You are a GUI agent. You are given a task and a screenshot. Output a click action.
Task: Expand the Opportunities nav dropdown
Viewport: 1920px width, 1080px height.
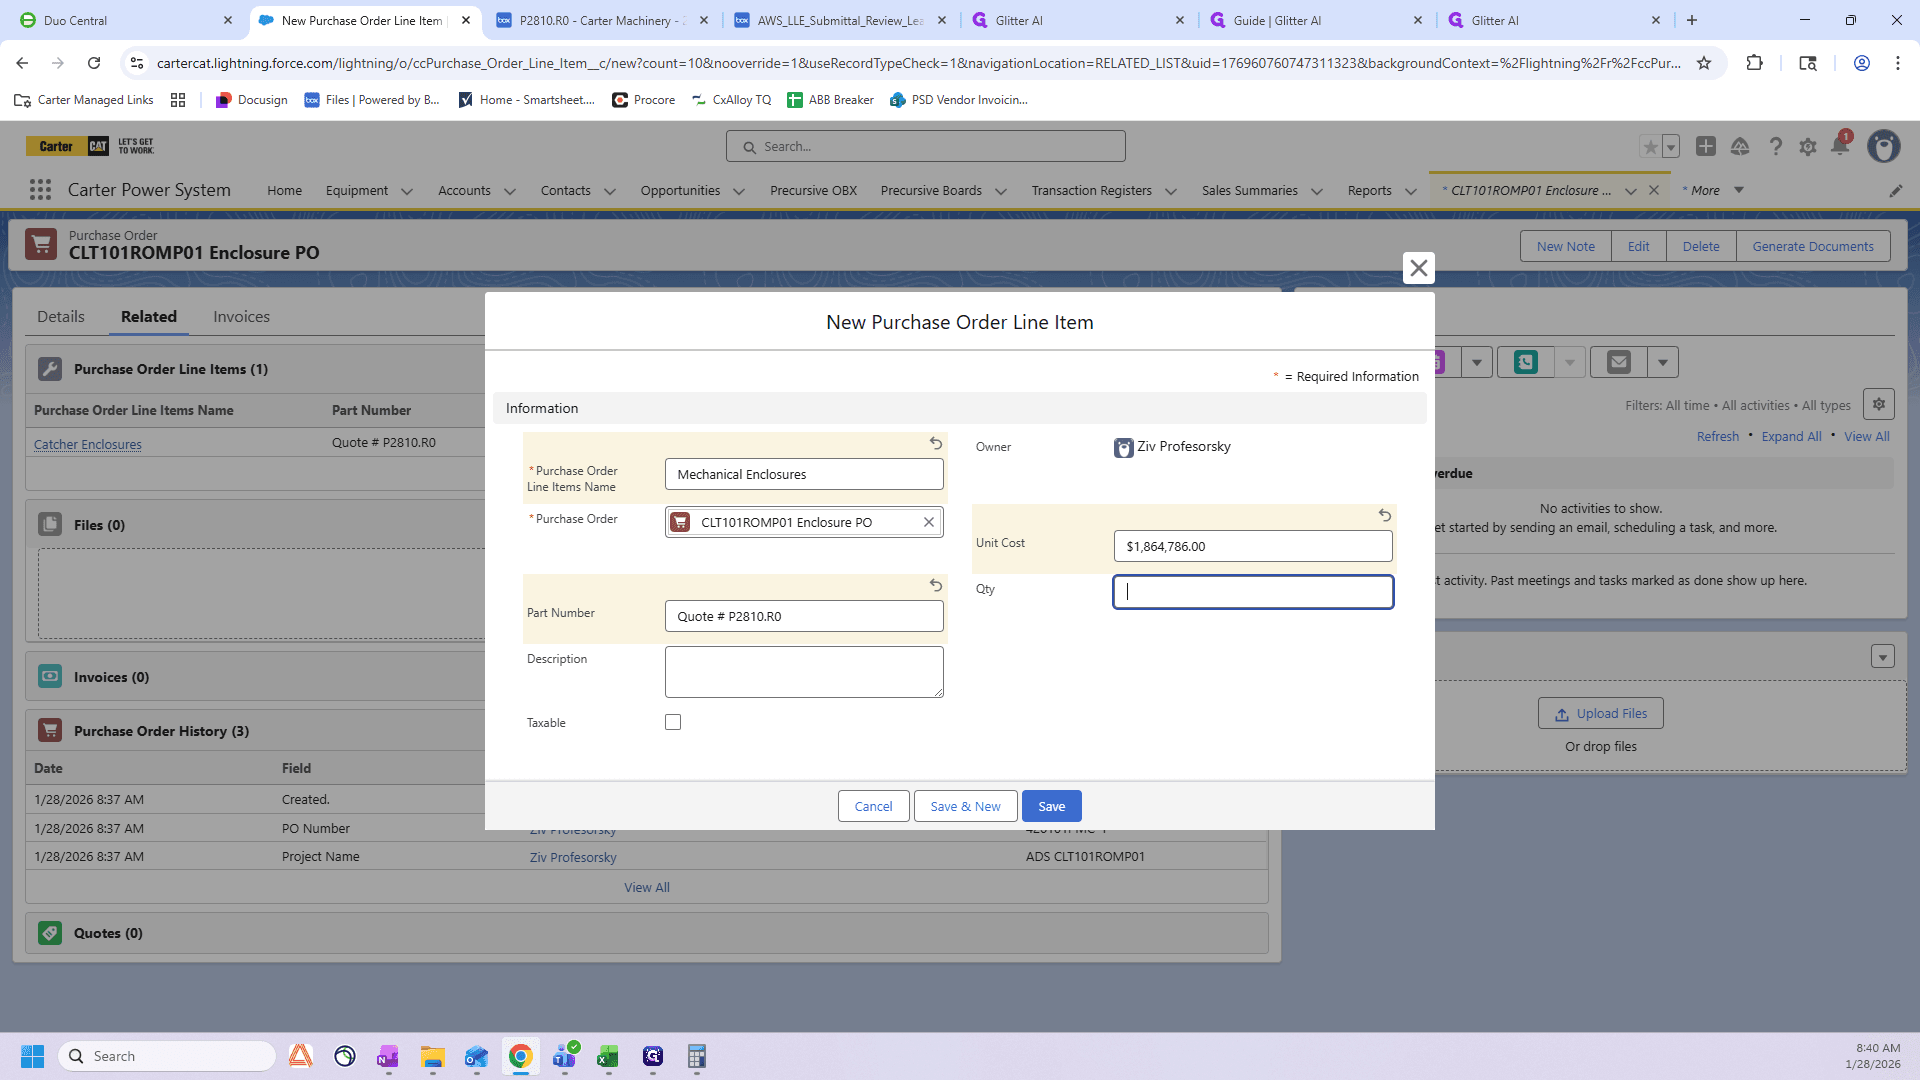(x=739, y=191)
